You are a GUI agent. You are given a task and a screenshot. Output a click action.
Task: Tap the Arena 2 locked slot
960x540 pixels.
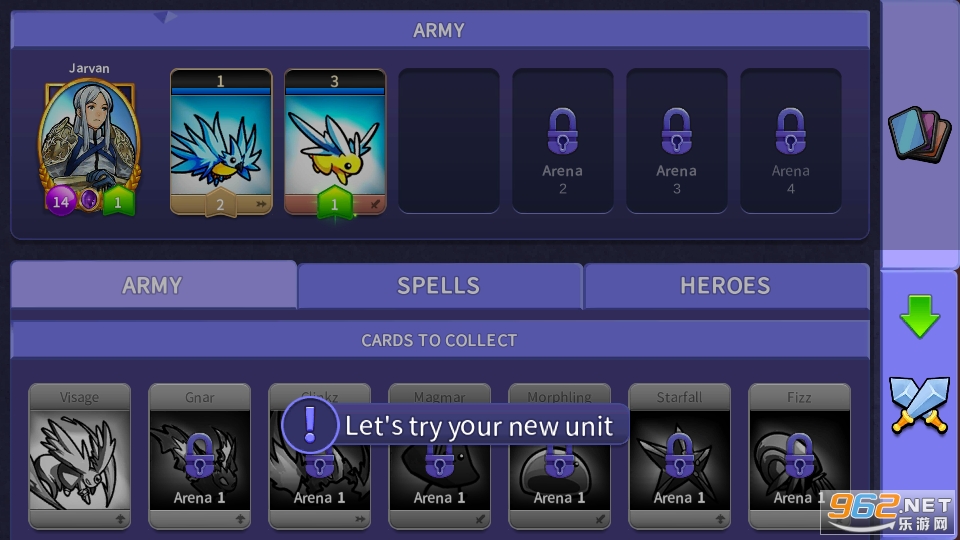click(x=563, y=141)
